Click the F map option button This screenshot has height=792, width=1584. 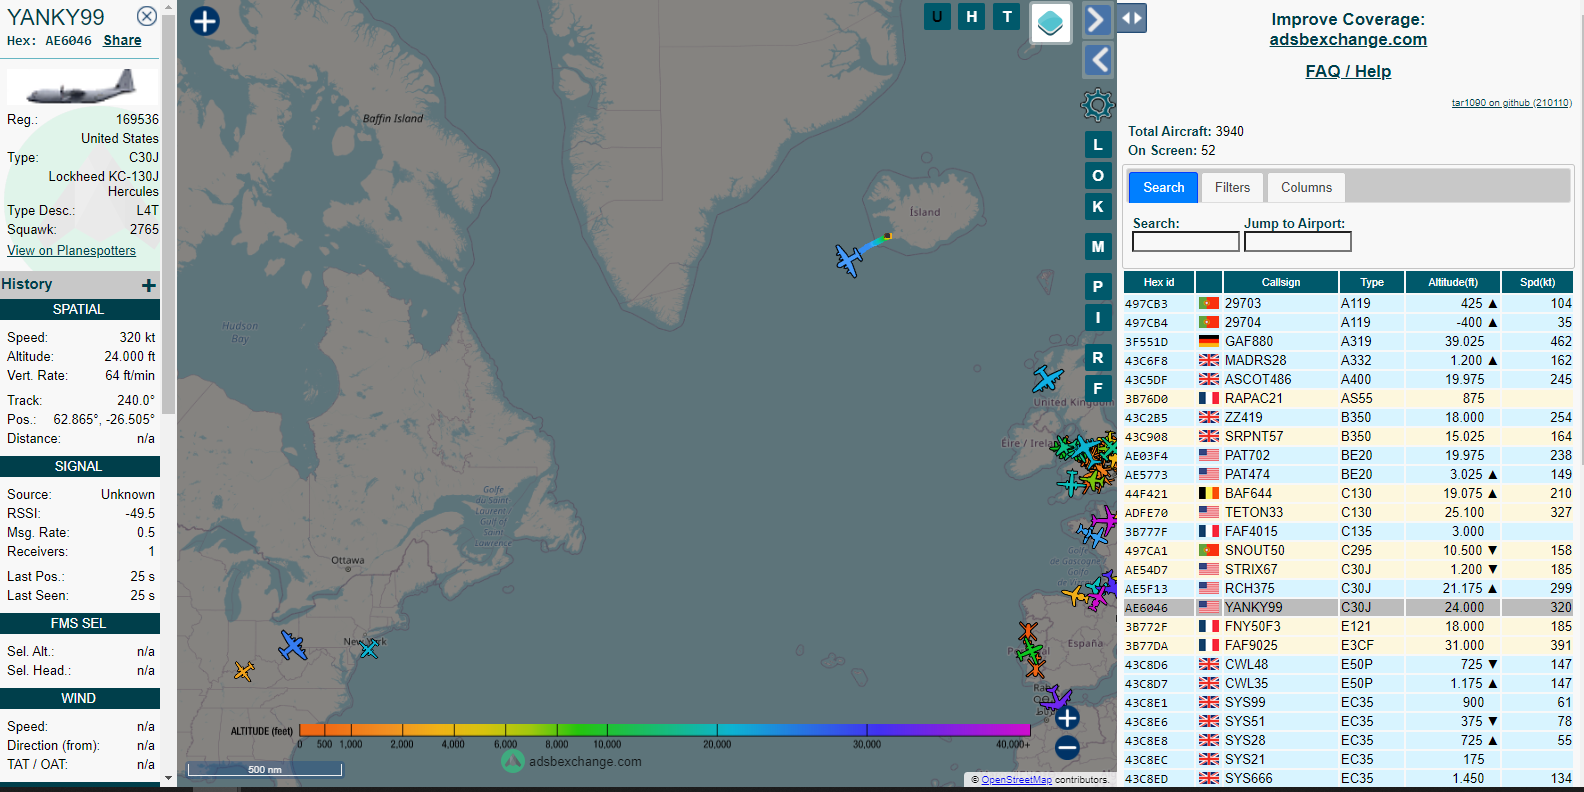[x=1098, y=388]
